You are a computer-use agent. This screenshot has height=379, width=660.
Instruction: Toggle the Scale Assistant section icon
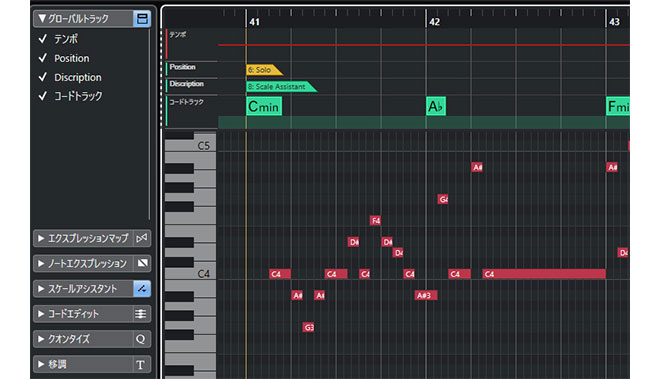pos(142,289)
